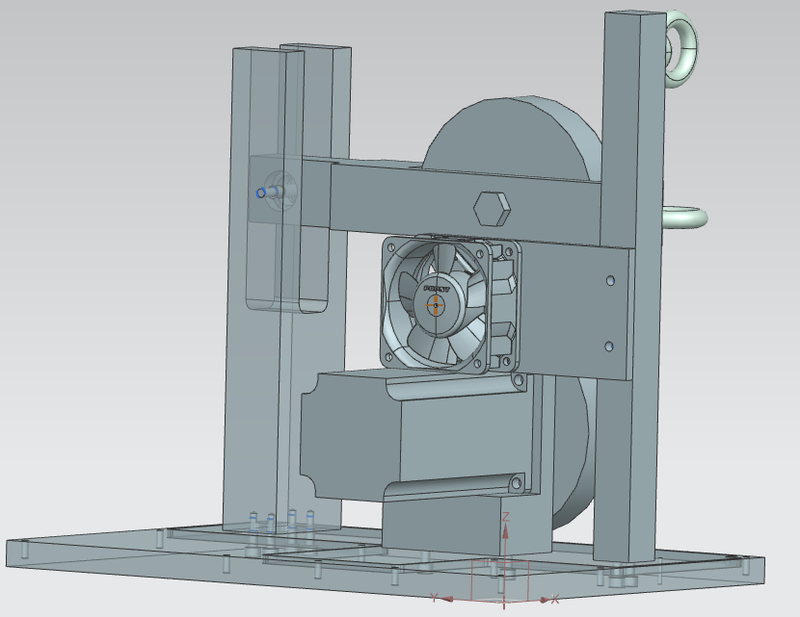Click the Z axis label

[x=505, y=516]
